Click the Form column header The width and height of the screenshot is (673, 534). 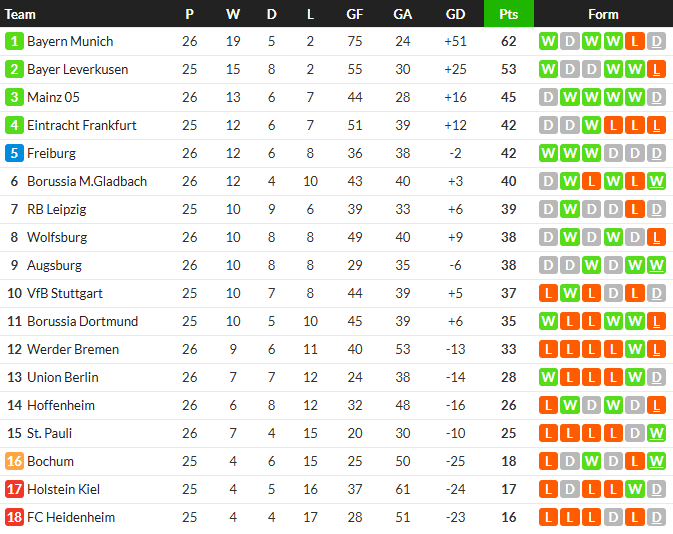pos(603,14)
